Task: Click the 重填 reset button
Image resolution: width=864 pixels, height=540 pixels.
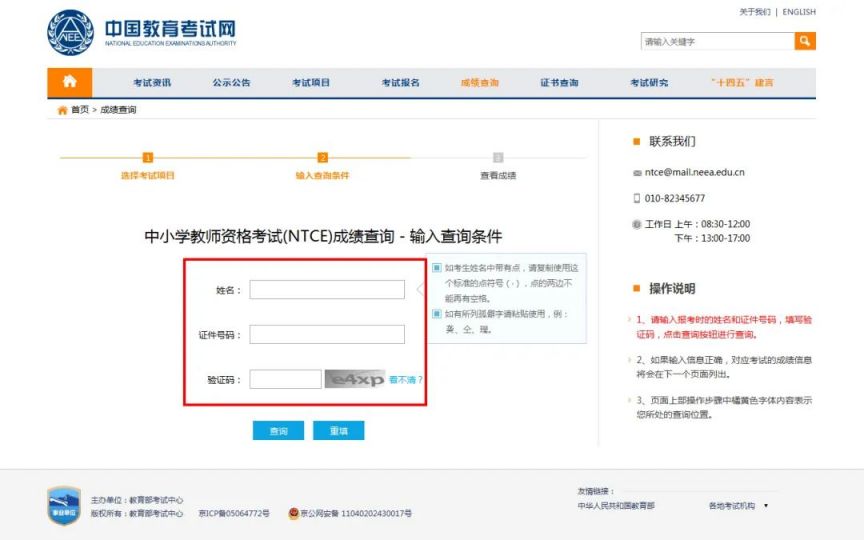Action: point(338,430)
